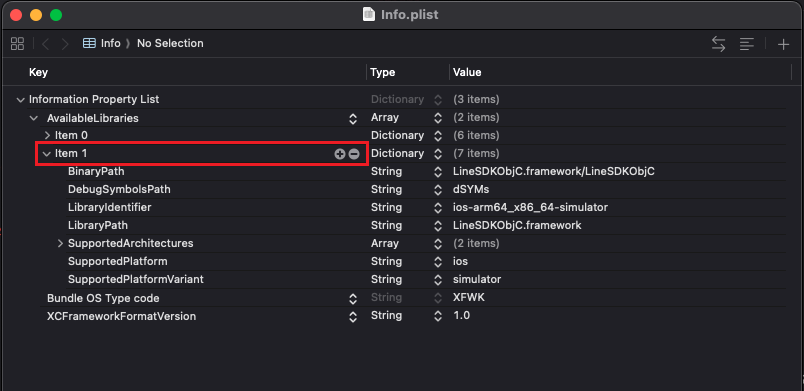
Task: Select the No Selection breadcrumb
Action: (170, 44)
